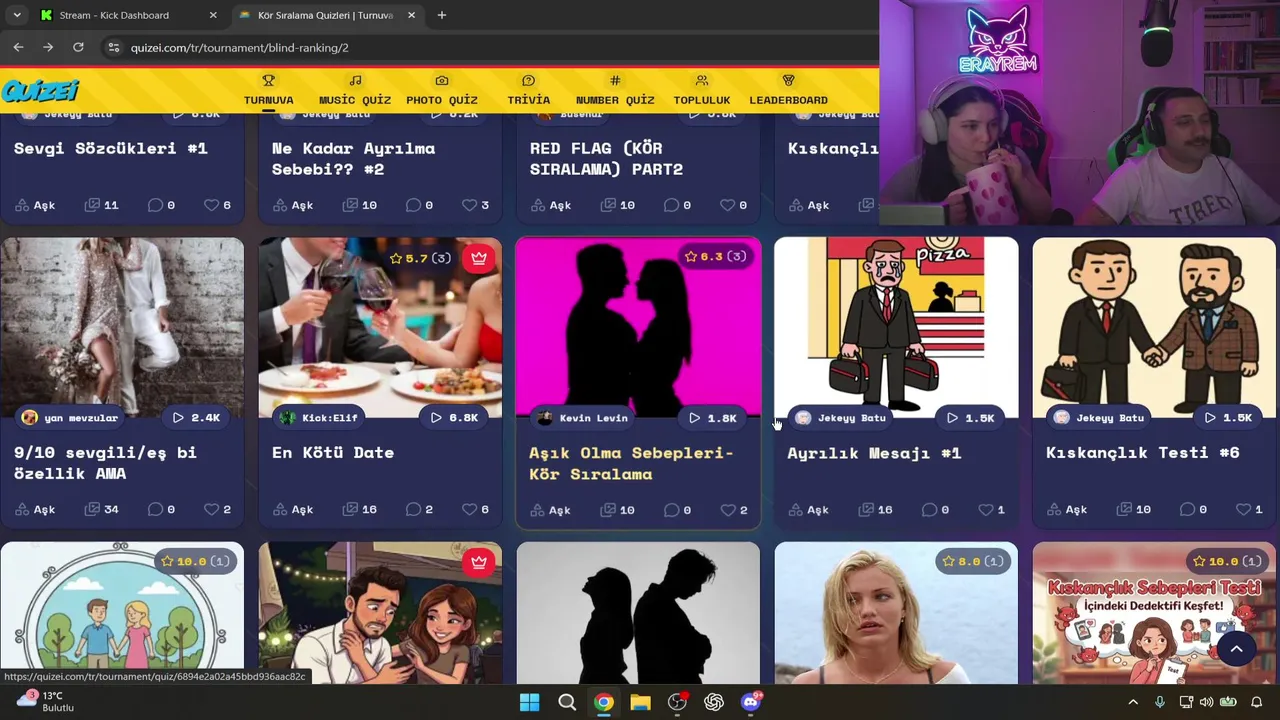This screenshot has width=1280, height=720.
Task: Click the site information icon in address bar
Action: 113,47
